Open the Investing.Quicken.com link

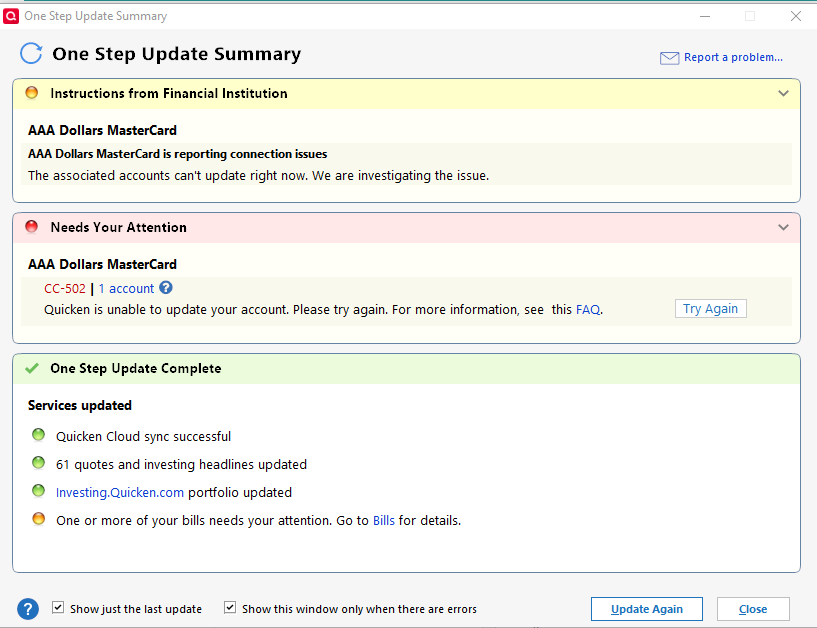coord(120,493)
